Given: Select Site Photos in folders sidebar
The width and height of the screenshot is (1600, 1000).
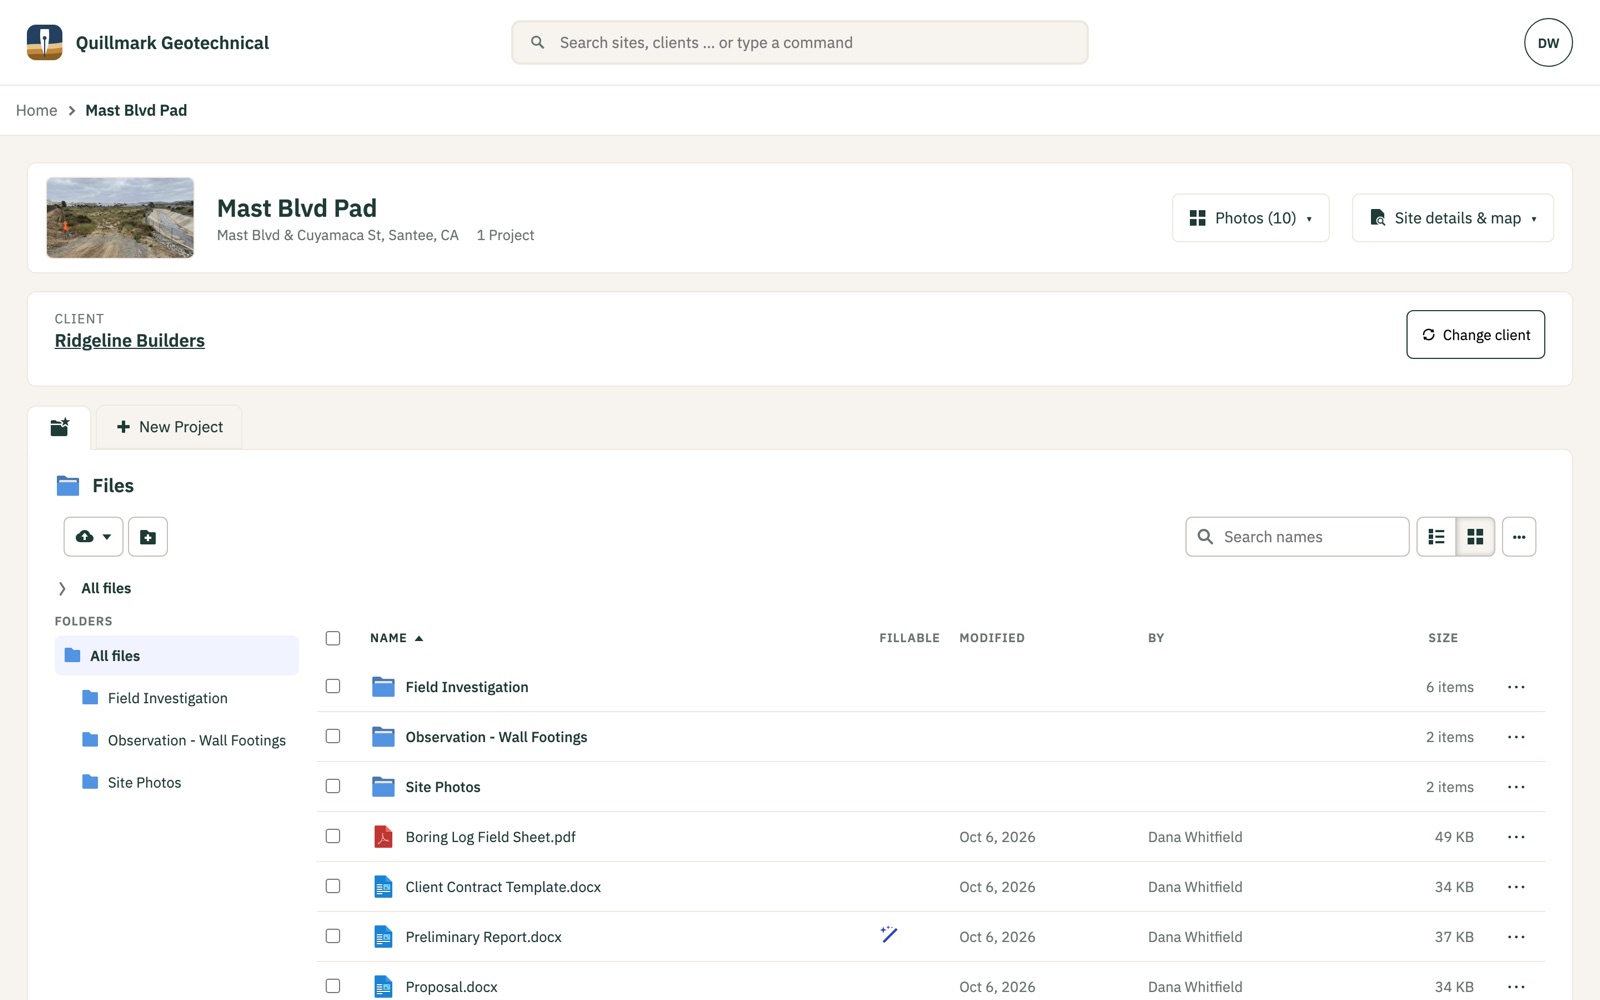Looking at the screenshot, I should click(144, 782).
